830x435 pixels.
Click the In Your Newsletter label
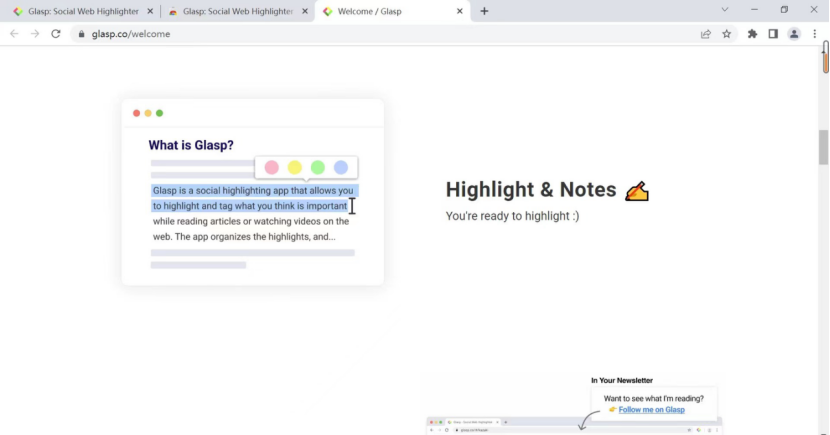622,380
